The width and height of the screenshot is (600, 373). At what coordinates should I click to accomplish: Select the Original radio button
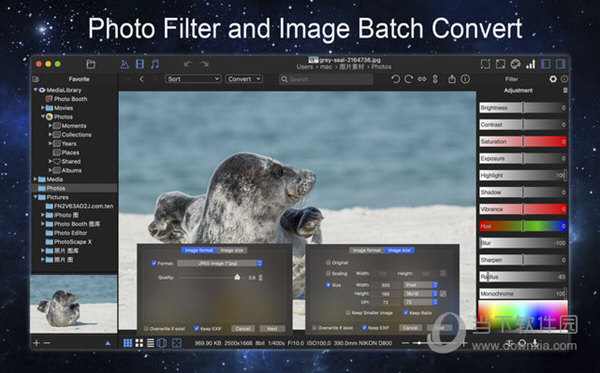coord(328,262)
